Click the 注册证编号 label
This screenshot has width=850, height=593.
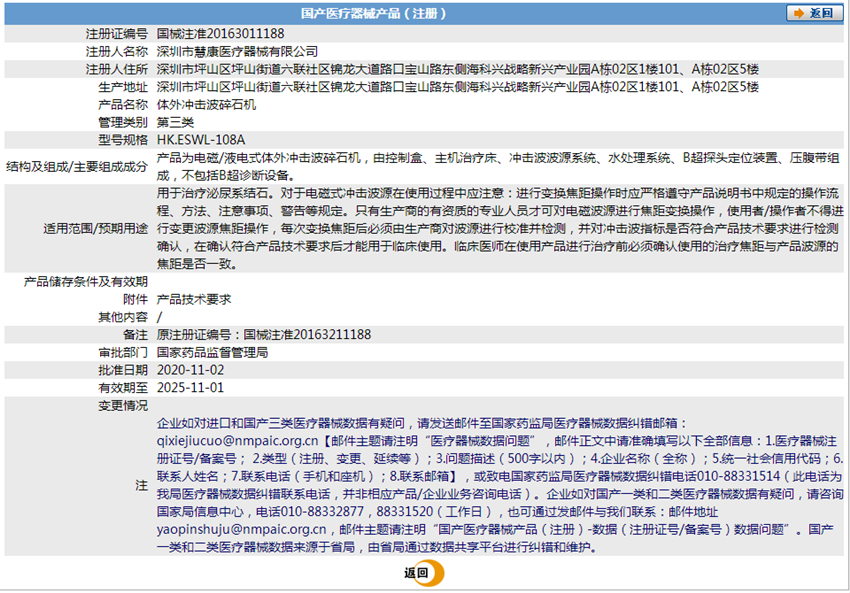point(117,34)
